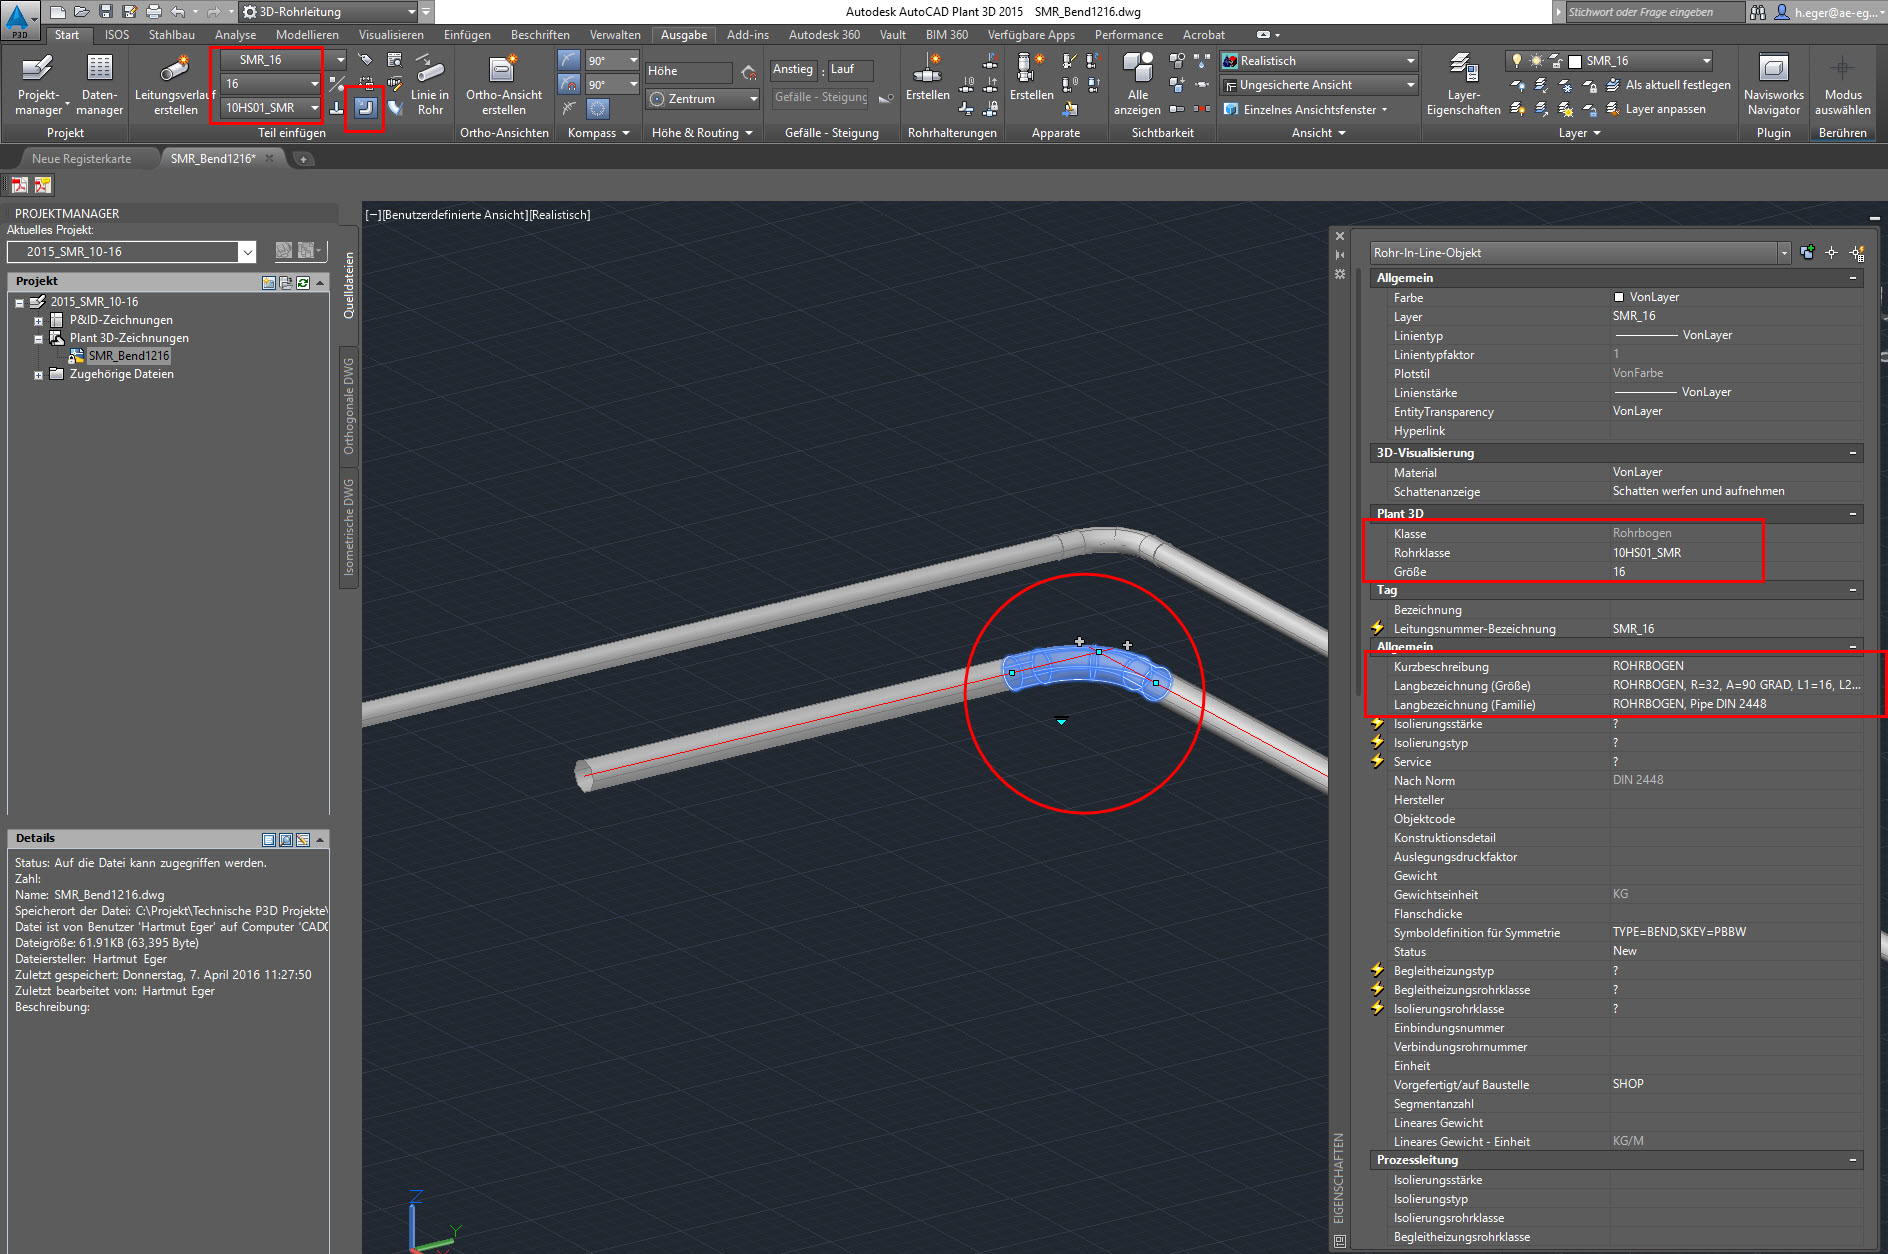The image size is (1888, 1254).
Task: Click the AutoCAD Plant 3D application button
Action: (19, 18)
